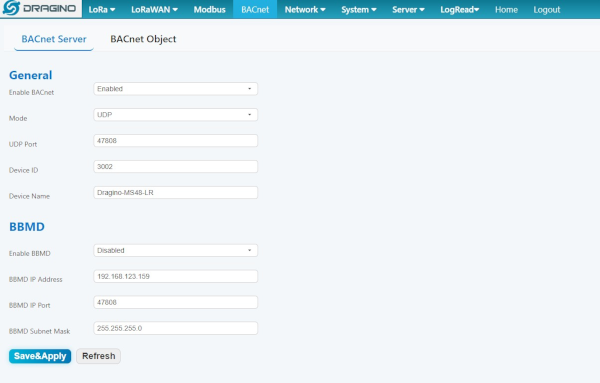Click the Dragino logo
The width and height of the screenshot is (600, 383).
coord(40,8)
